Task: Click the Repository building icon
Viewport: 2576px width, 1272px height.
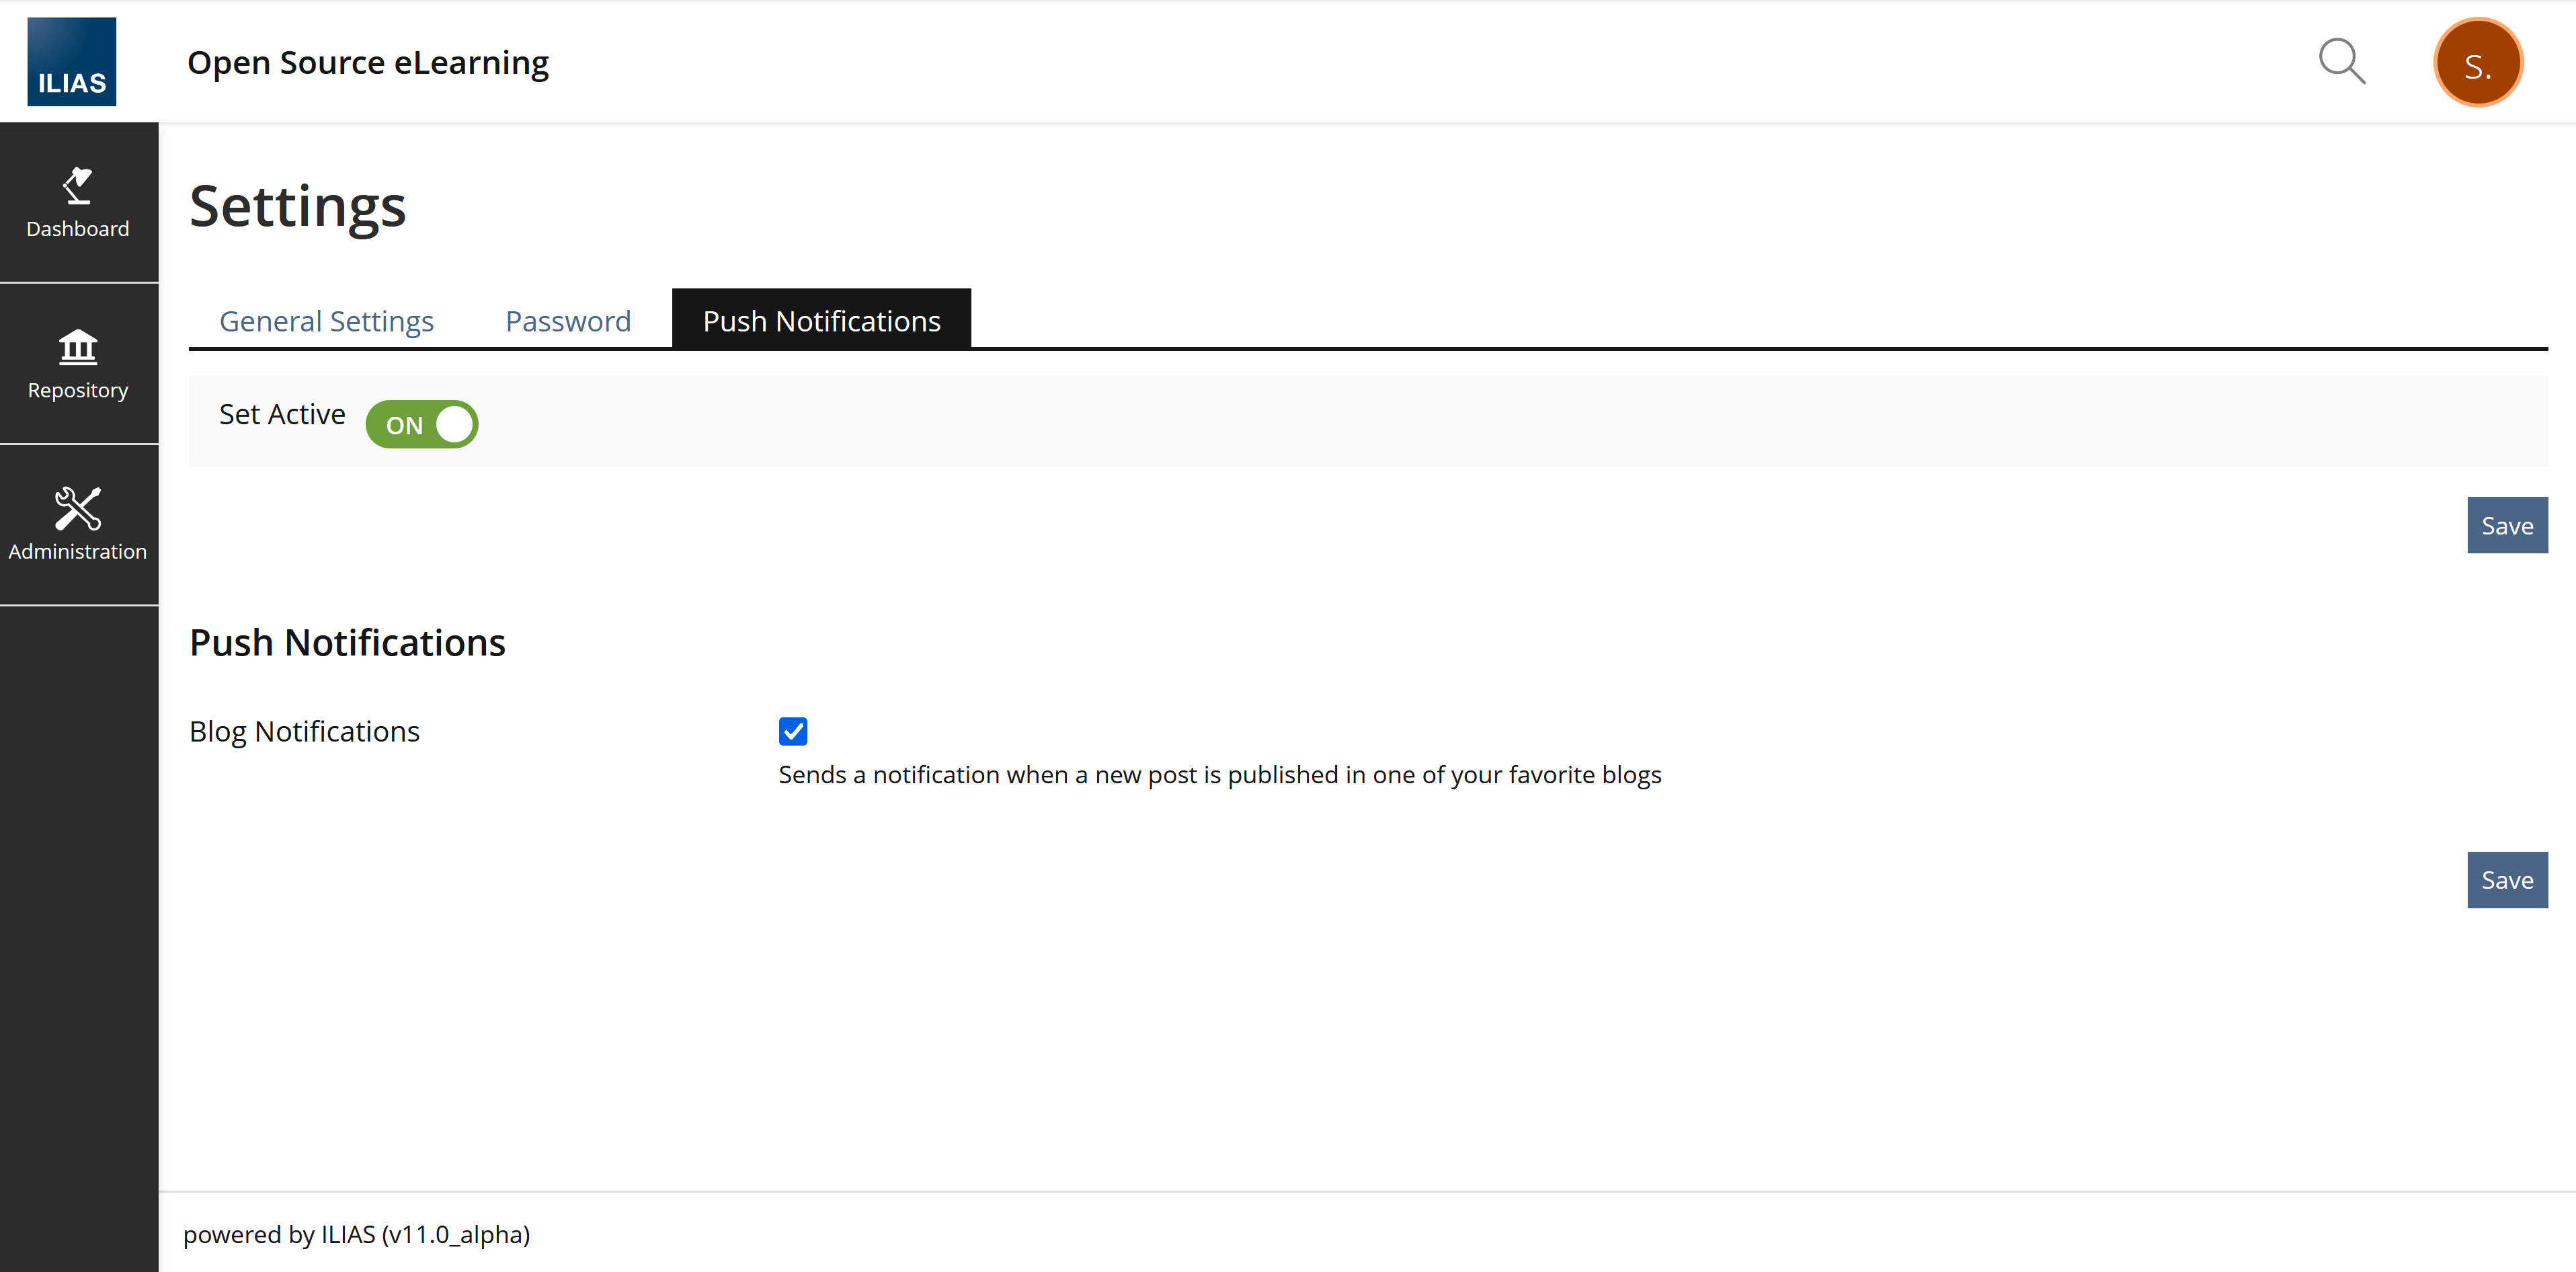Action: click(77, 347)
